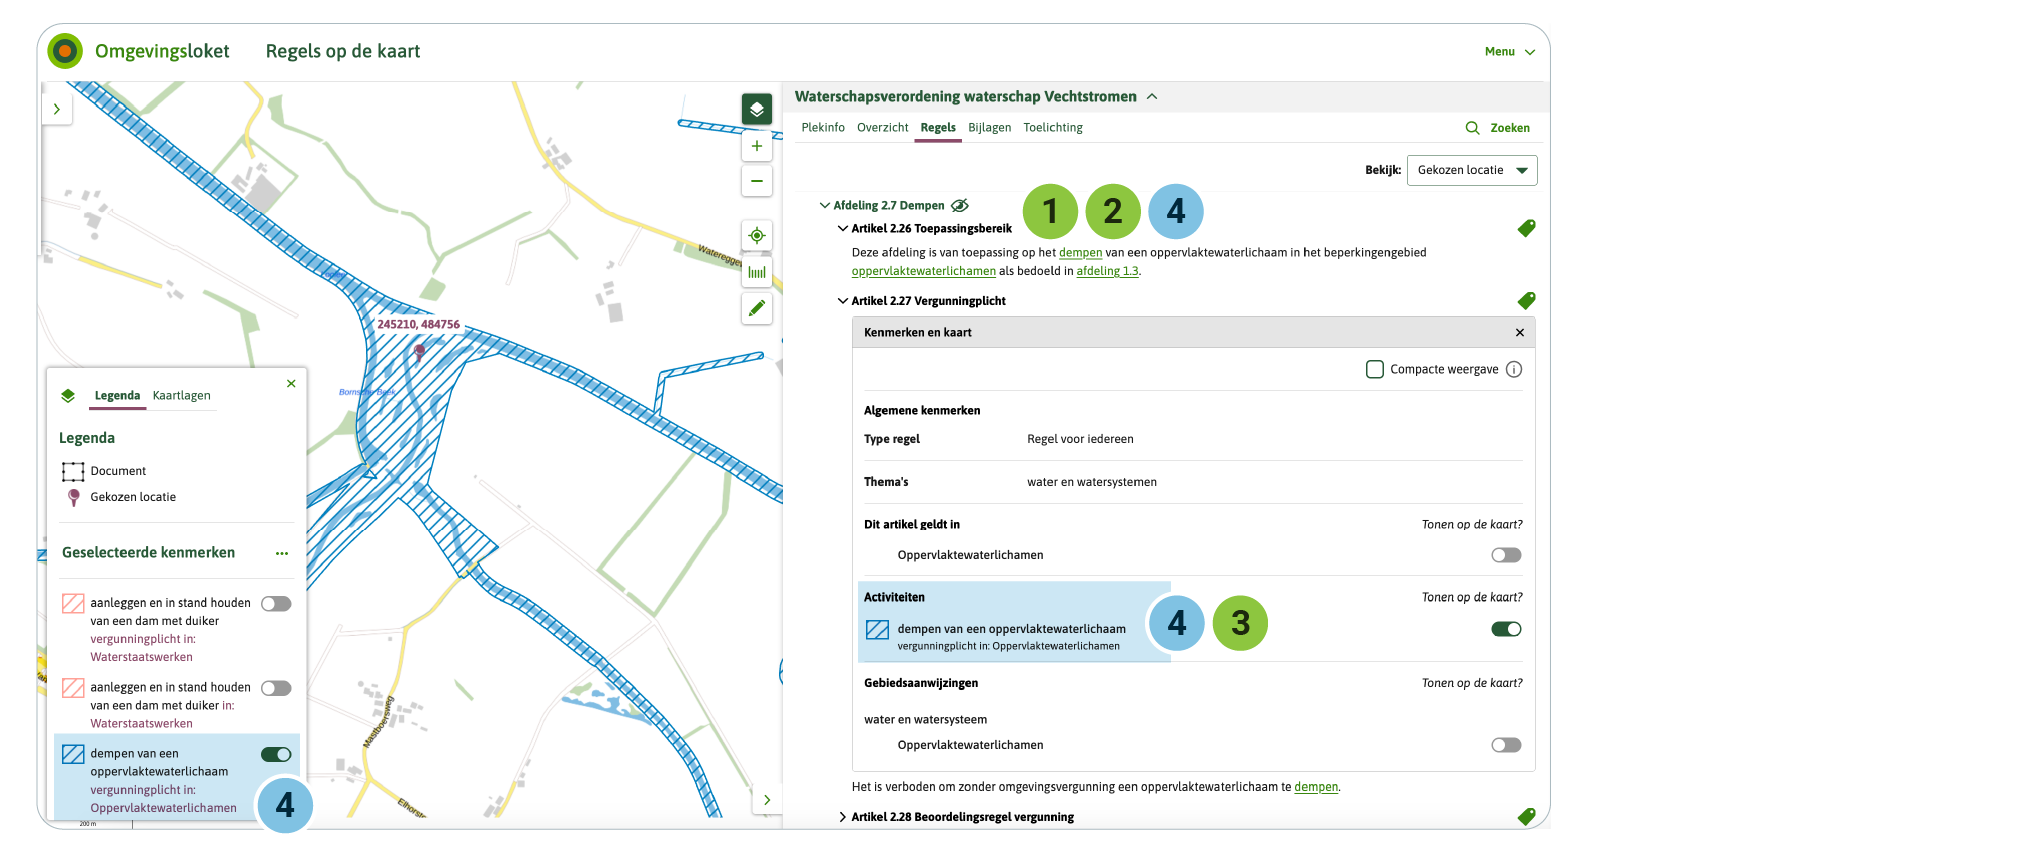Toggle off dempen van een oppervlaktewaterlichaam activity
This screenshot has height=848, width=2039.
point(1505,629)
